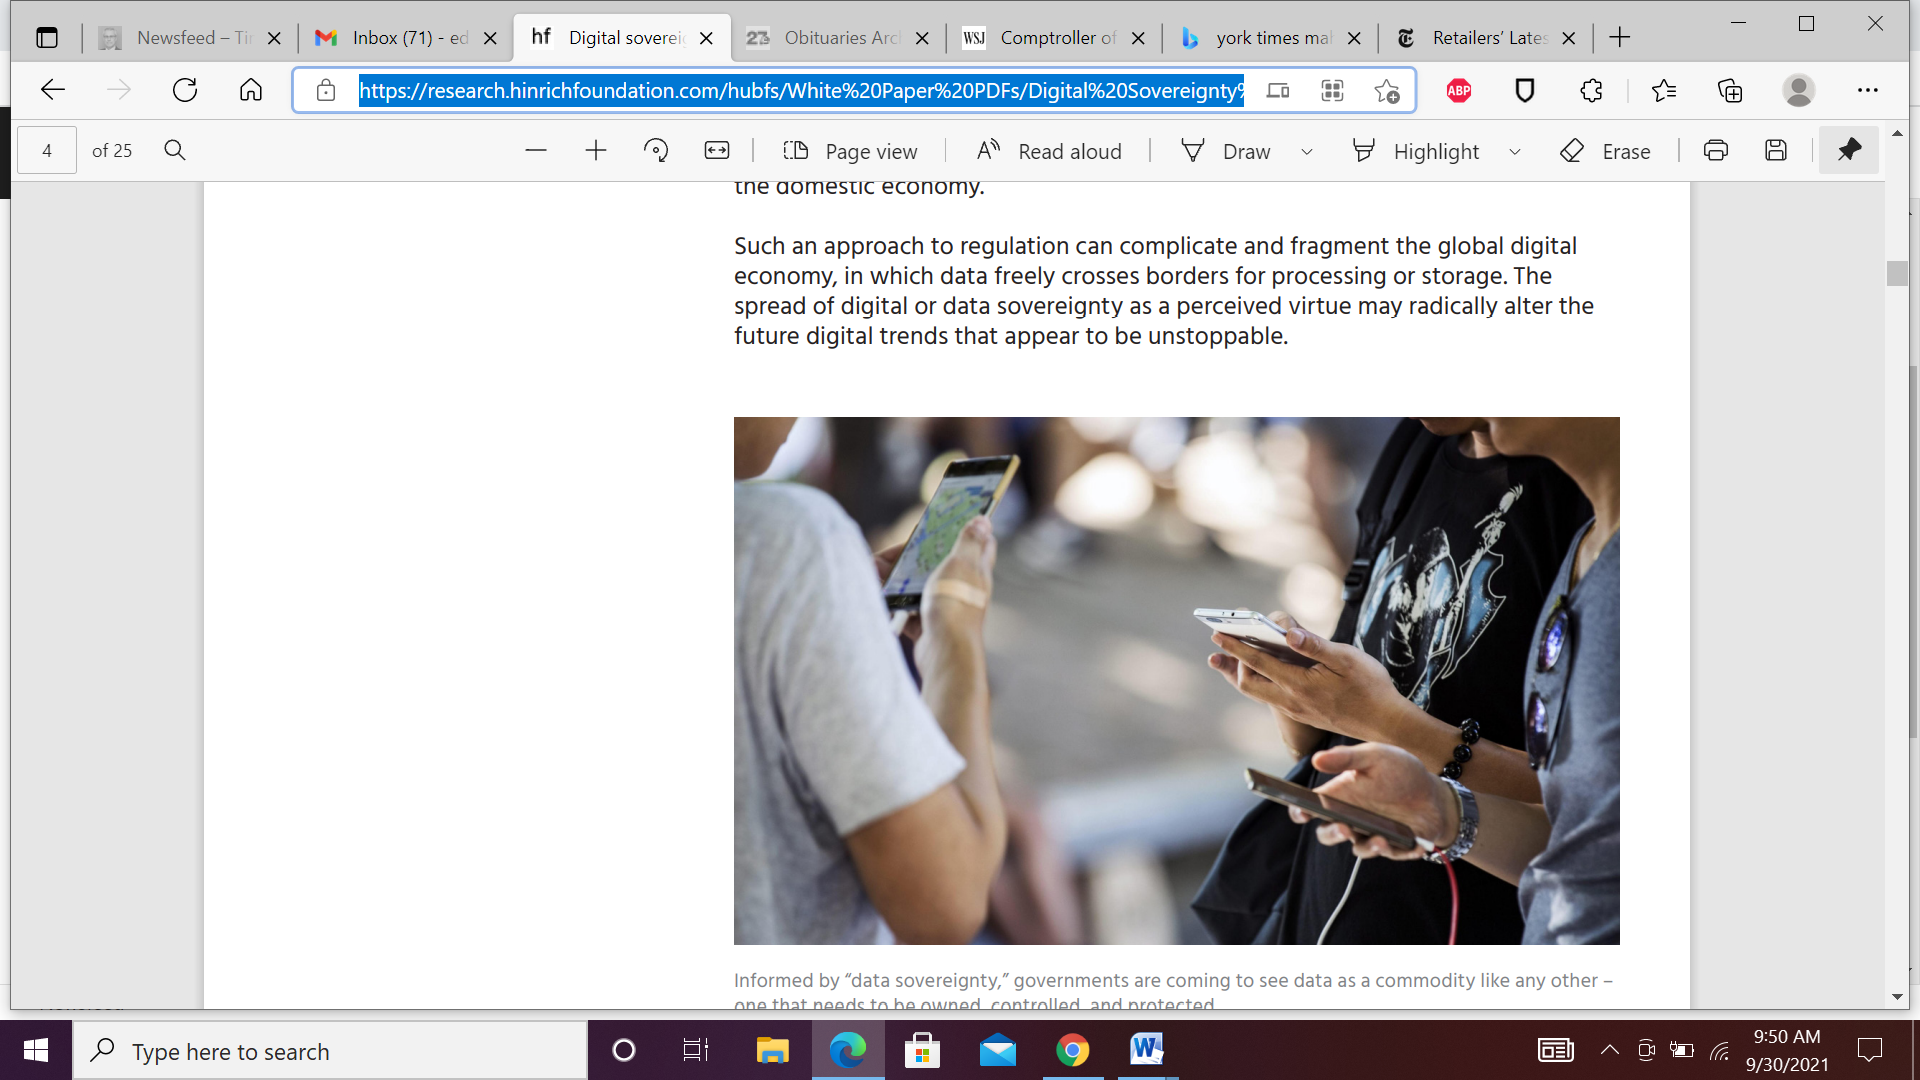Screen dimensions: 1920x1080
Task: Show hidden system tray icons chevron
Action: point(1609,1050)
